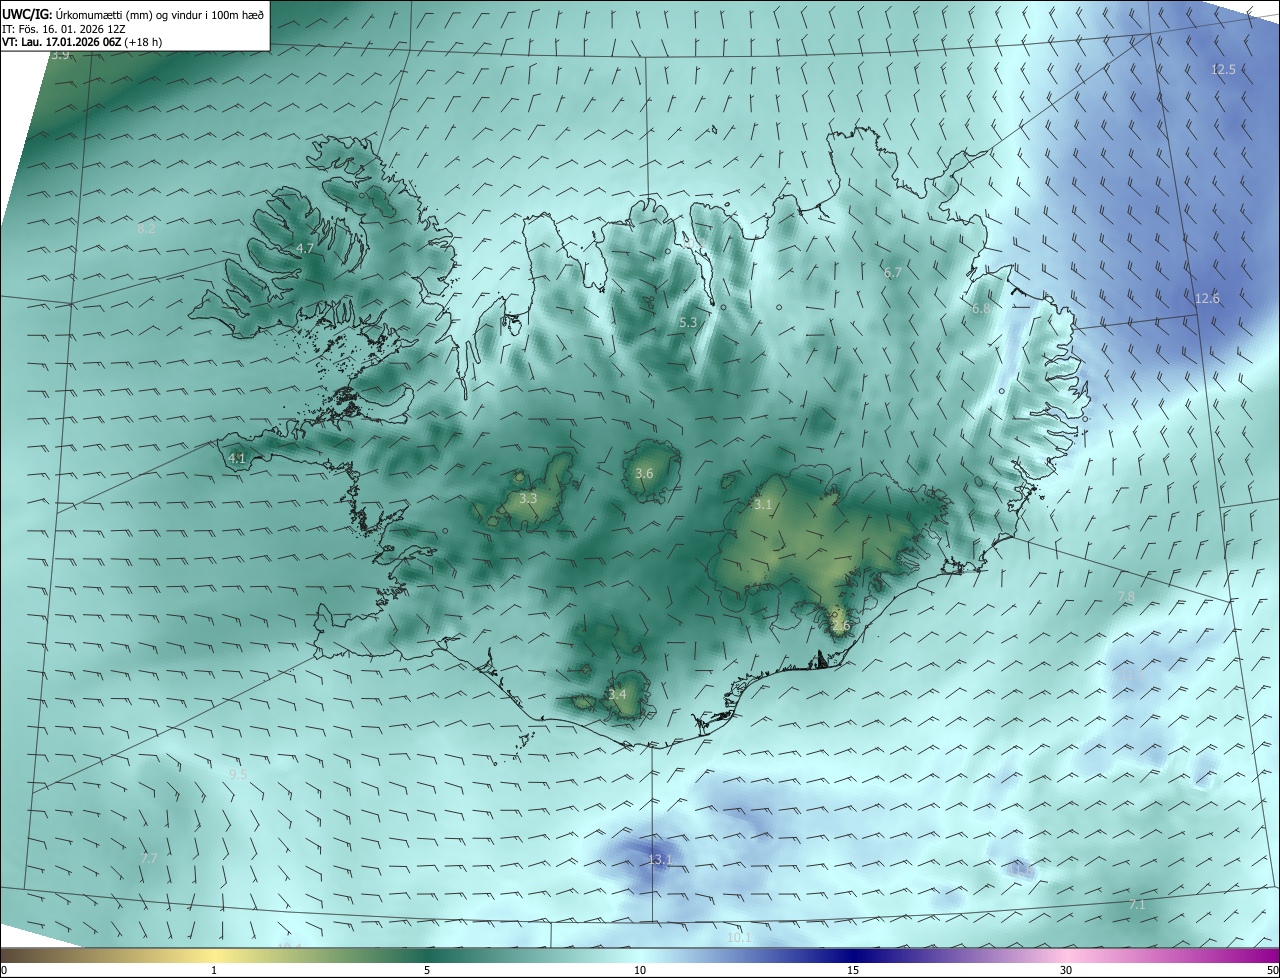The image size is (1280, 978).
Task: Click the 12.6 value label on the map
Action: 1207,299
